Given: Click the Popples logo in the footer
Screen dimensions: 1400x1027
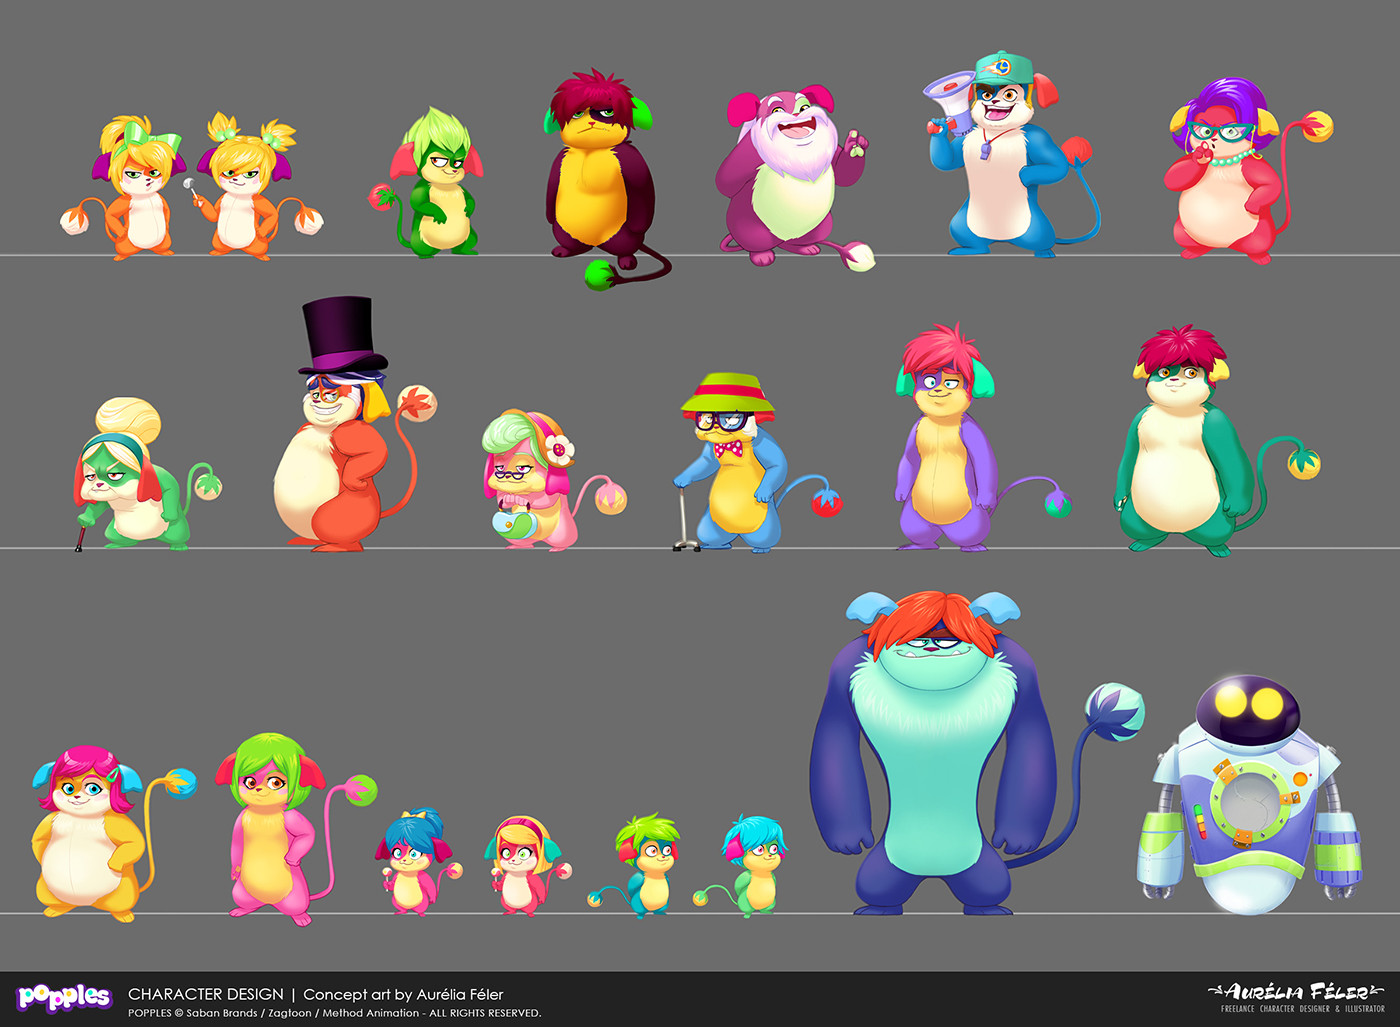Looking at the screenshot, I should (x=64, y=997).
